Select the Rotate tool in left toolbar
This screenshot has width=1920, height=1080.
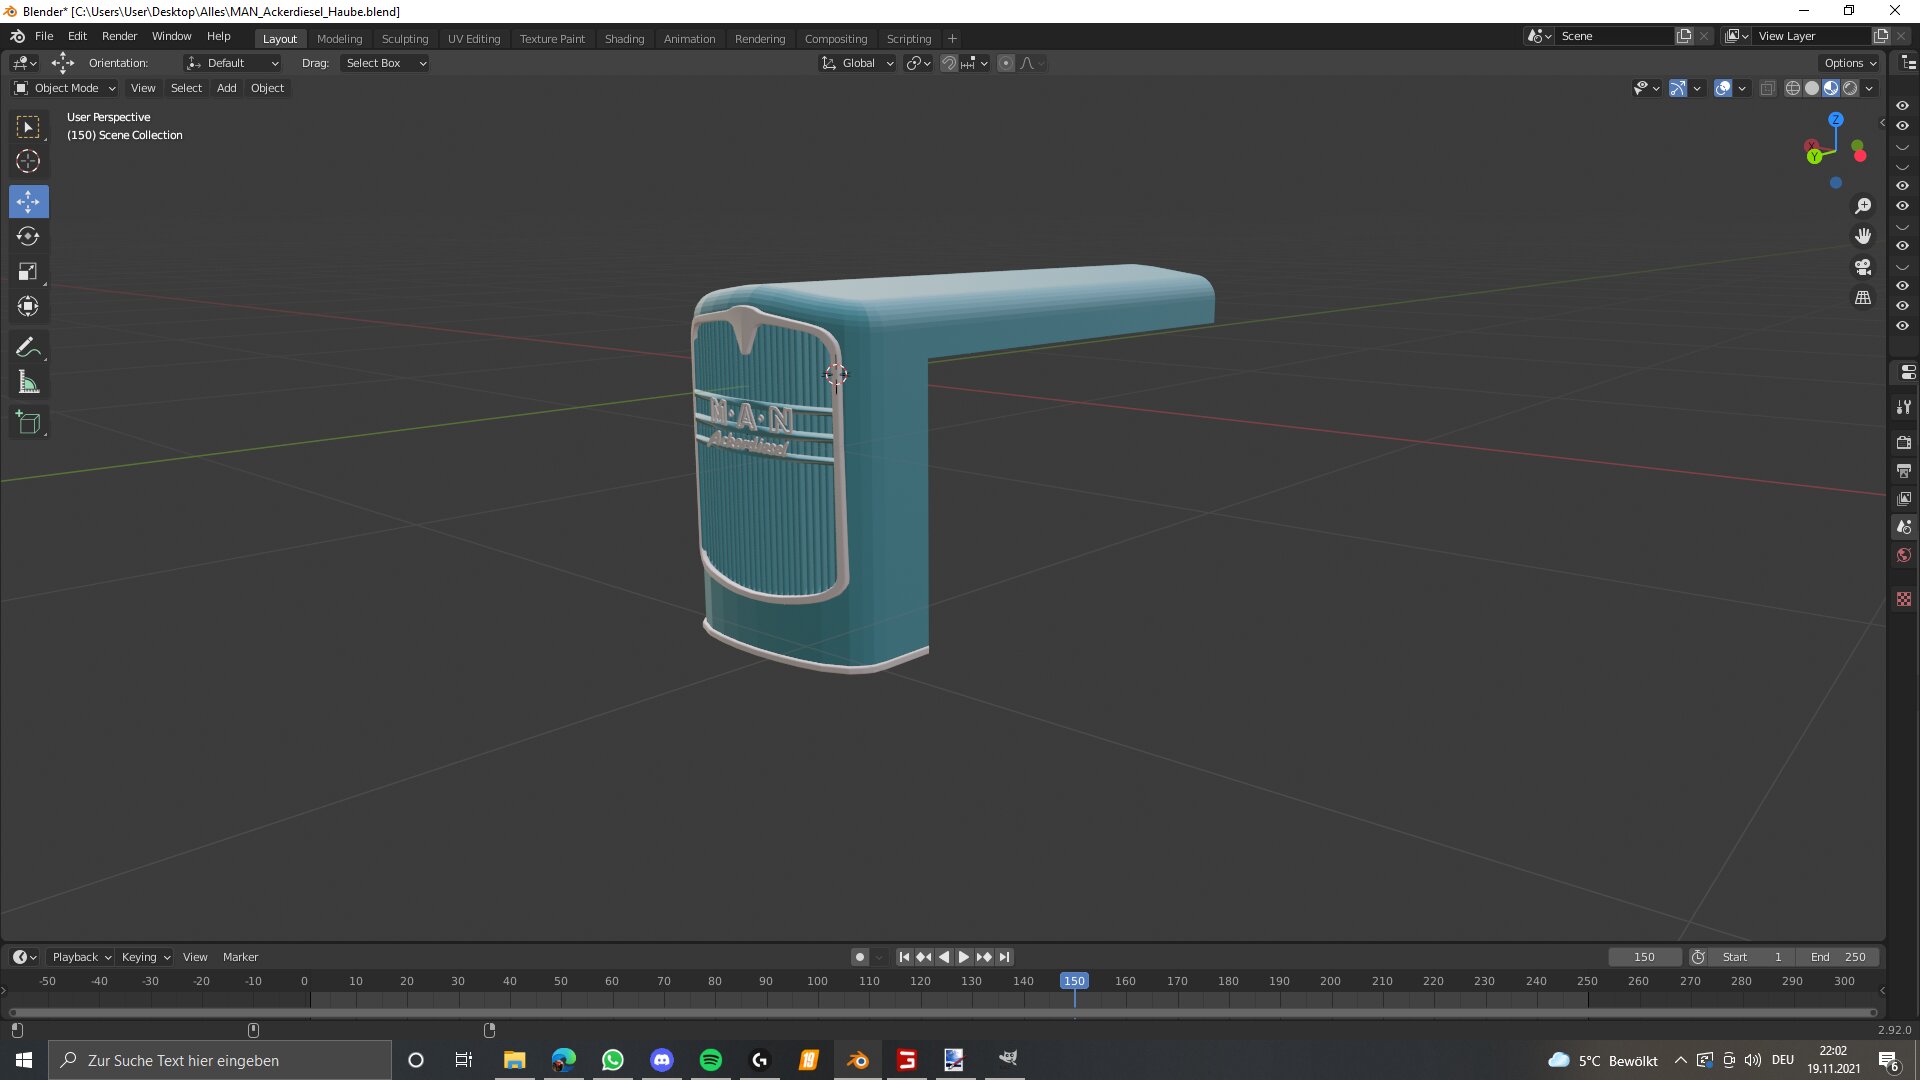coord(28,237)
